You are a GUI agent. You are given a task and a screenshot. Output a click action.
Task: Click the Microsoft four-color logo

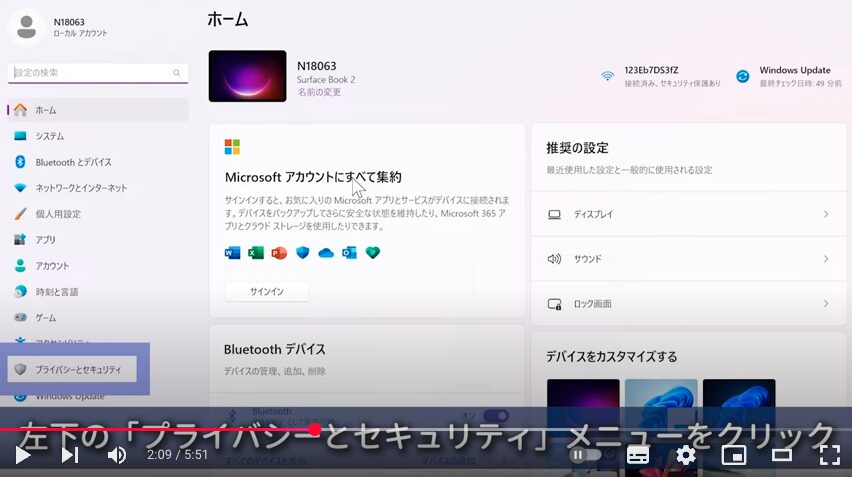(x=232, y=147)
